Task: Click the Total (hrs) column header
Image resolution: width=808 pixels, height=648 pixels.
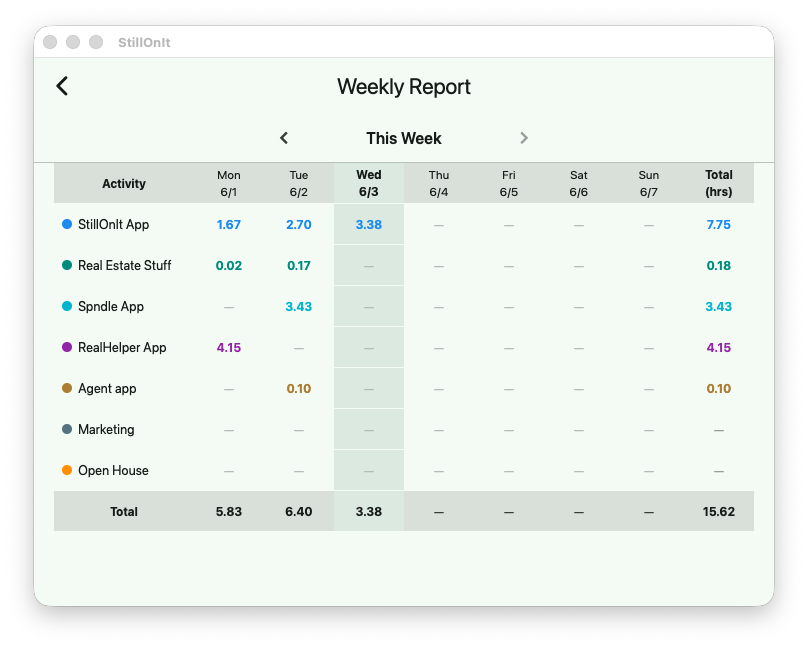Action: [719, 183]
